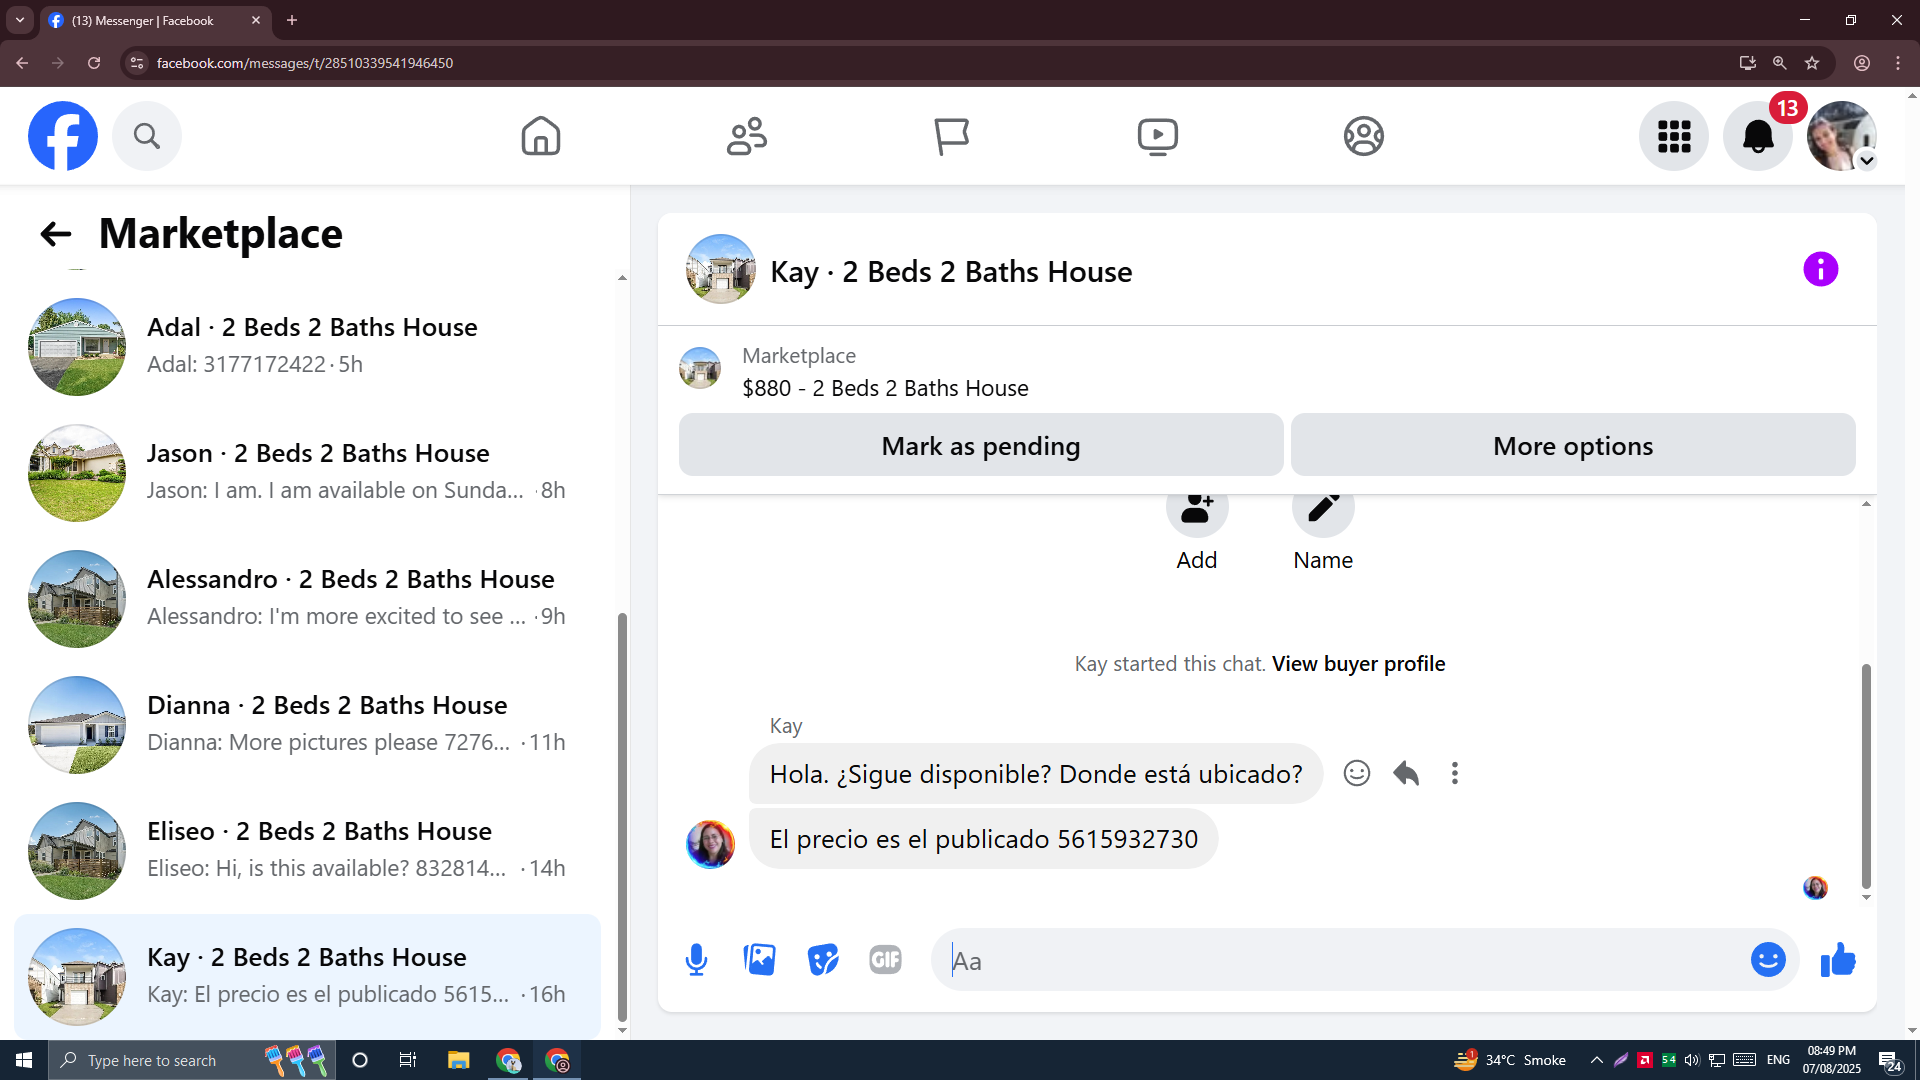Open Chrome three-dot menu
The height and width of the screenshot is (1080, 1920).
point(1898,63)
